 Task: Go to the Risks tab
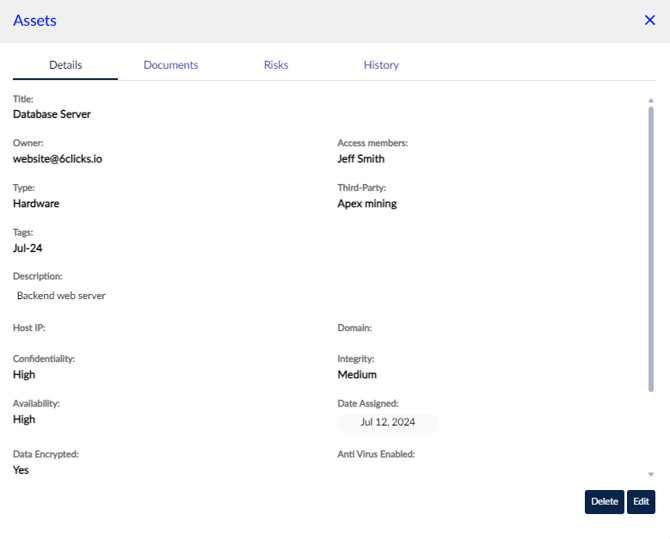(x=276, y=65)
